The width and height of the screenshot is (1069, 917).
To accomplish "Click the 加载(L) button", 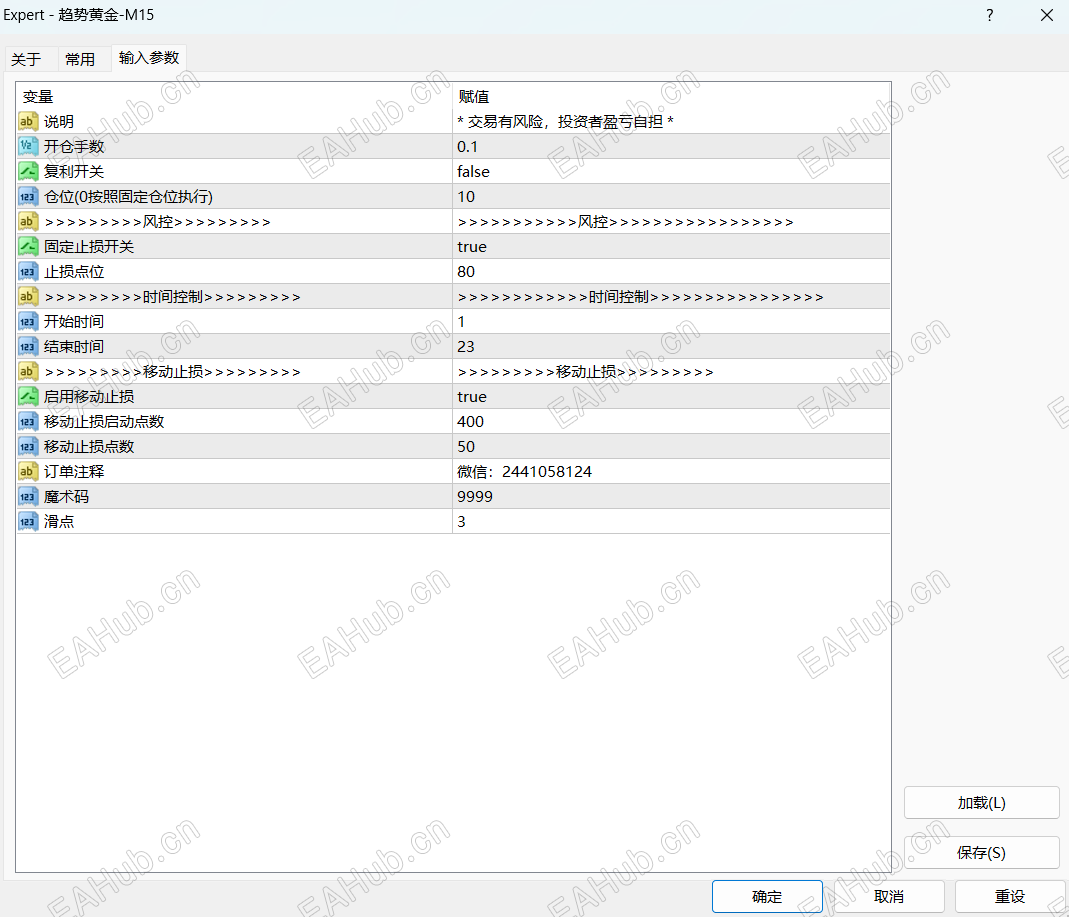I will point(982,802).
